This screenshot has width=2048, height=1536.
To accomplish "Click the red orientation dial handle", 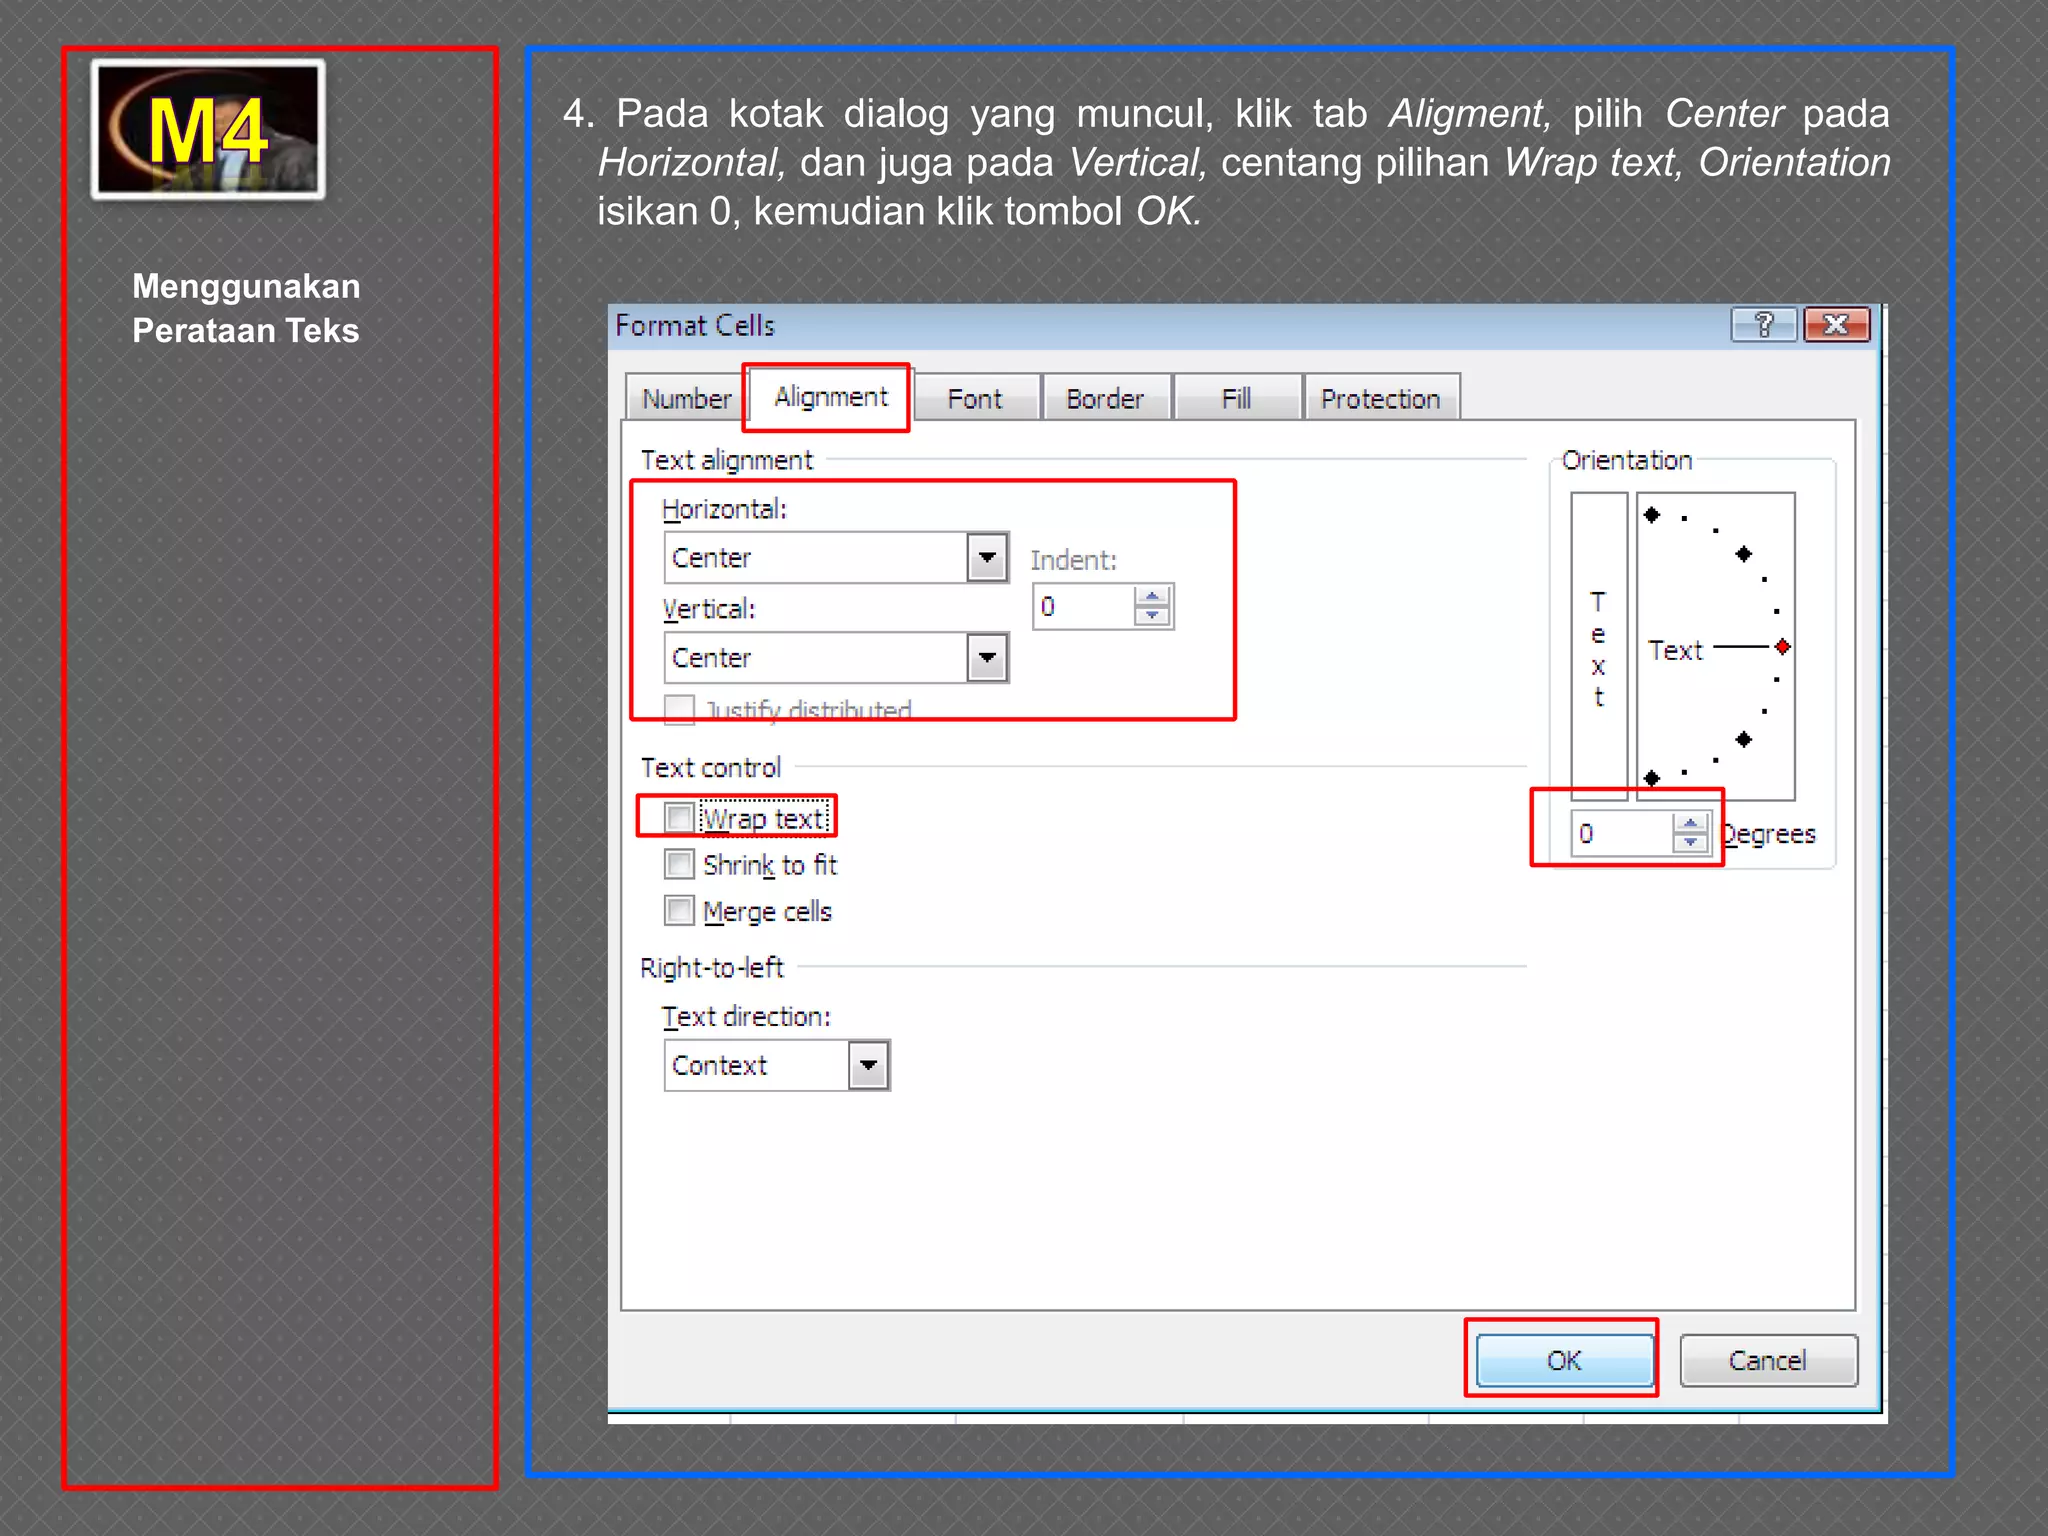I will 1782,647.
